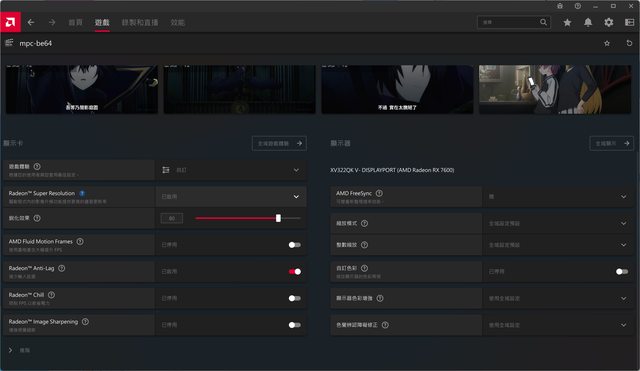
Task: Click XV322QK V- DISPLAYPORT monitor label
Action: pos(392,170)
